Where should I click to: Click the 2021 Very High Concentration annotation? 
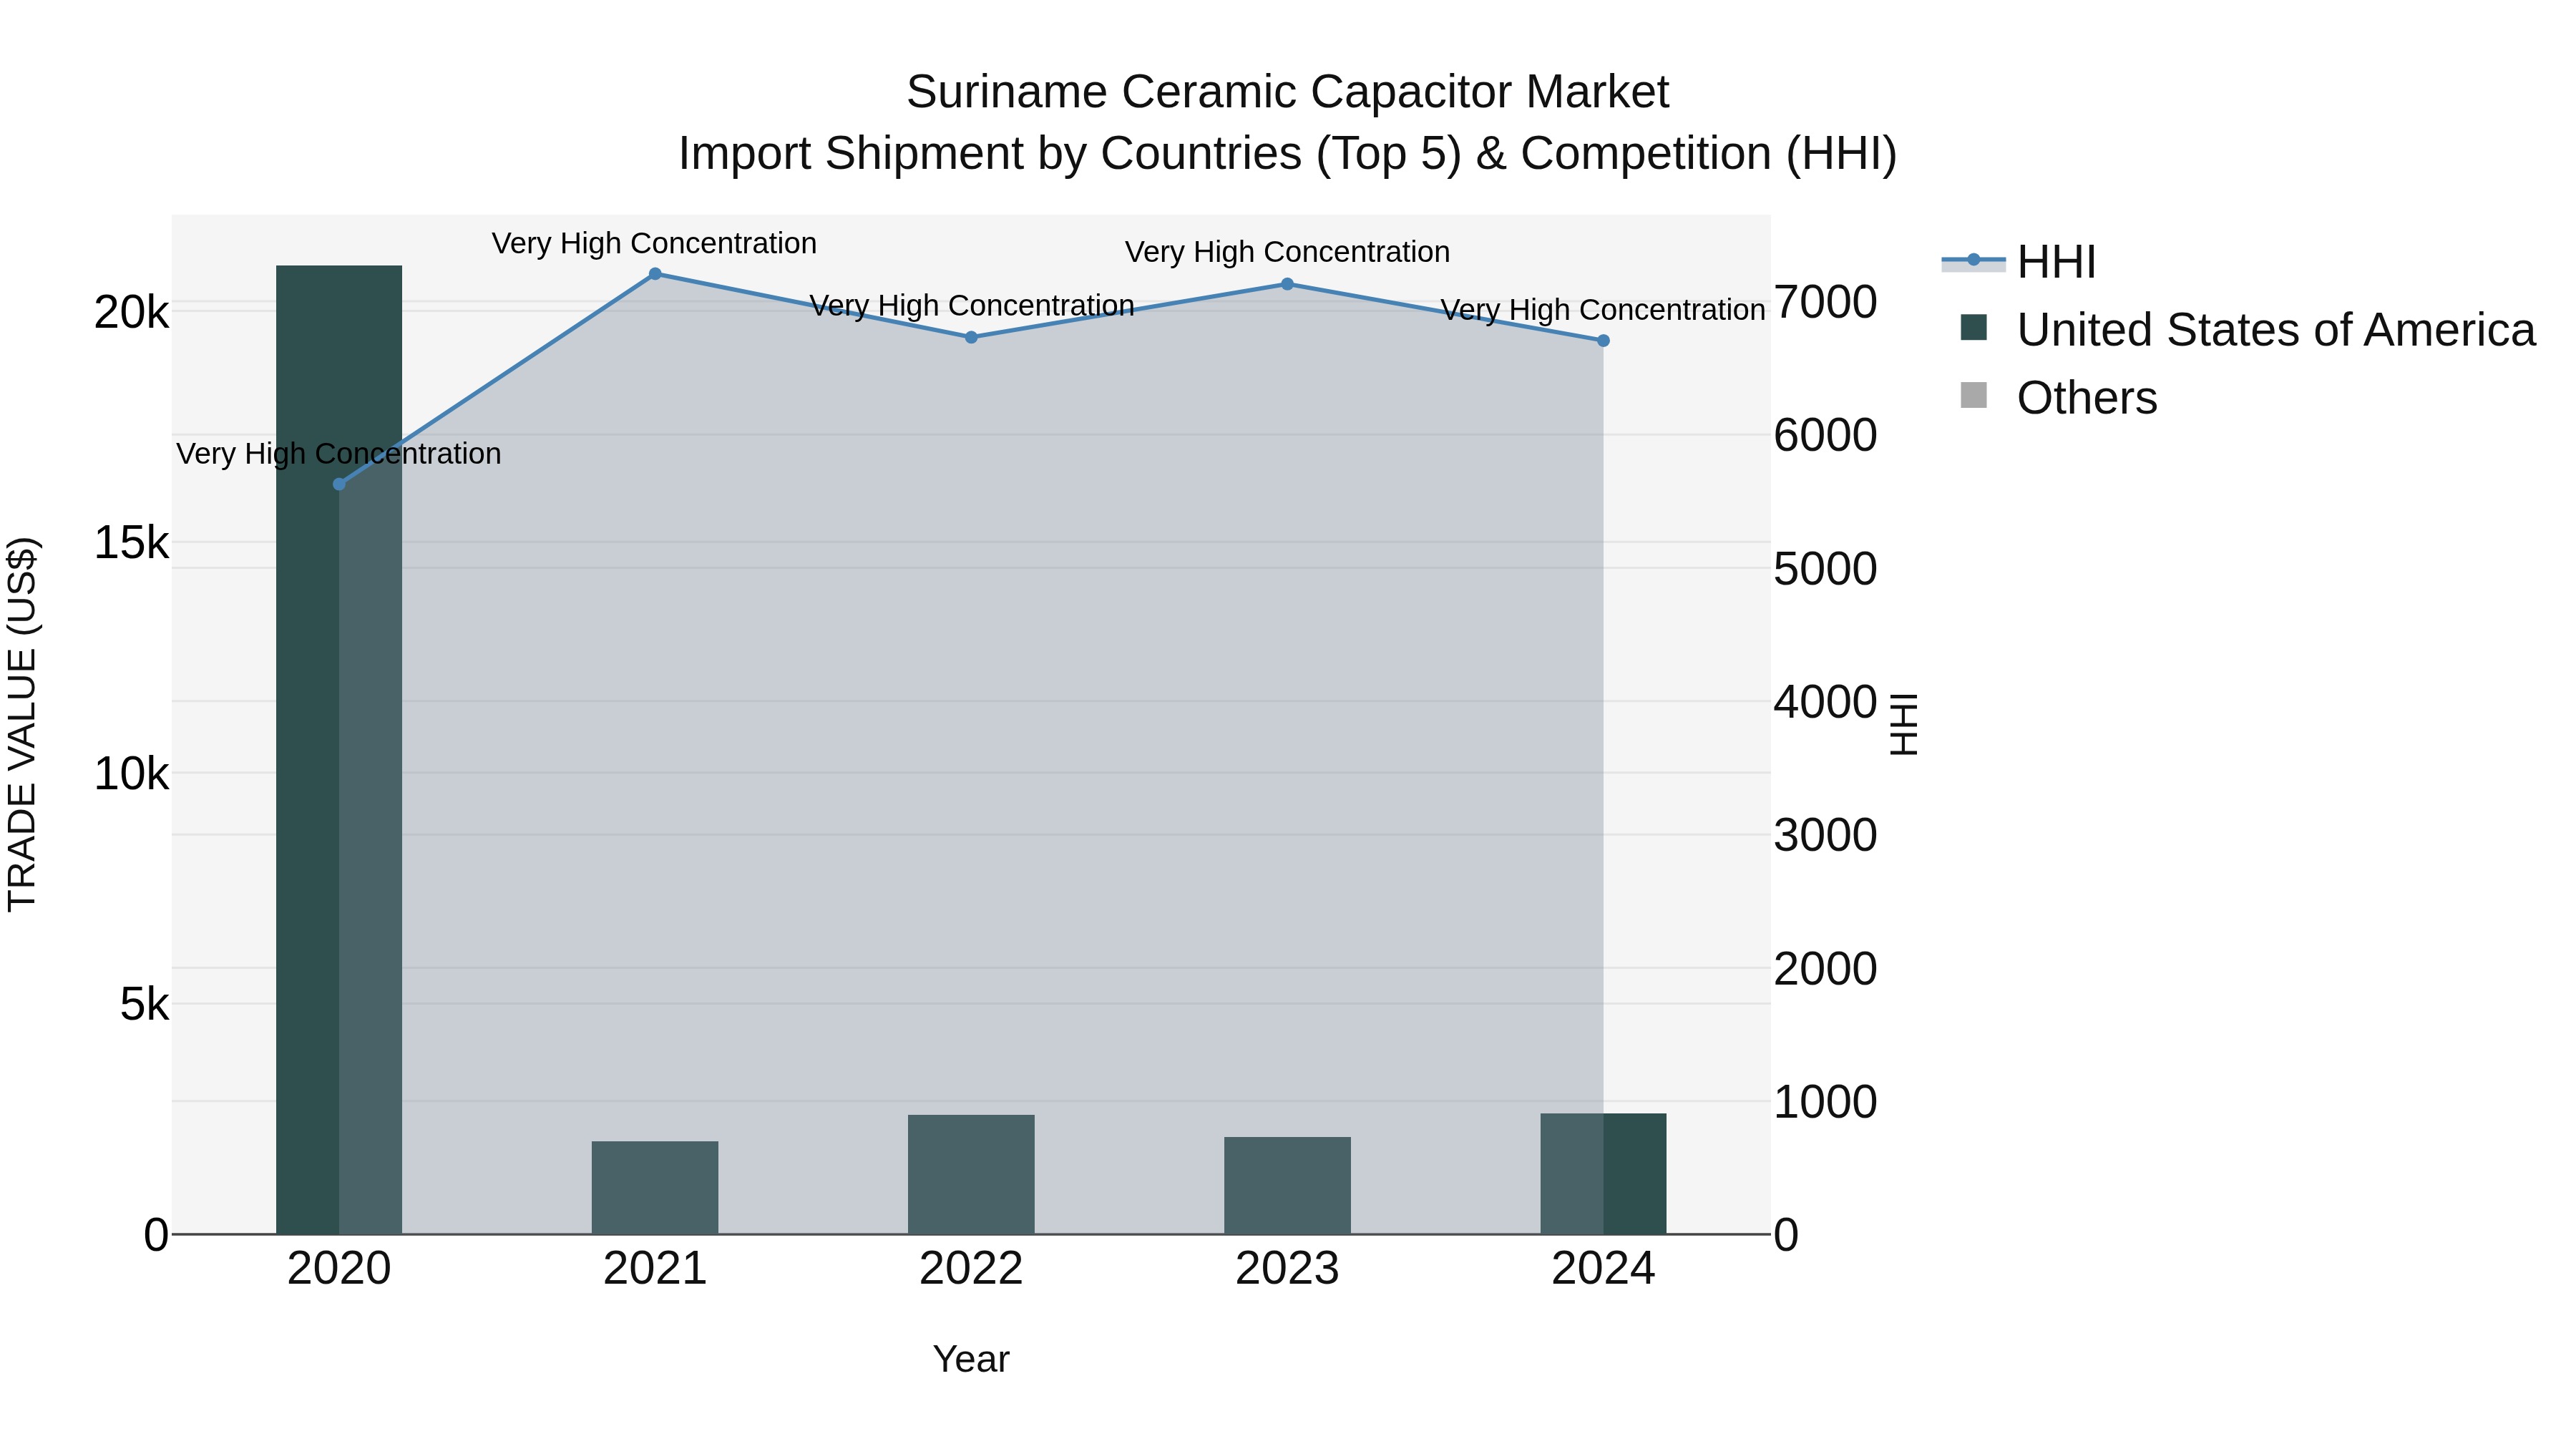click(654, 244)
